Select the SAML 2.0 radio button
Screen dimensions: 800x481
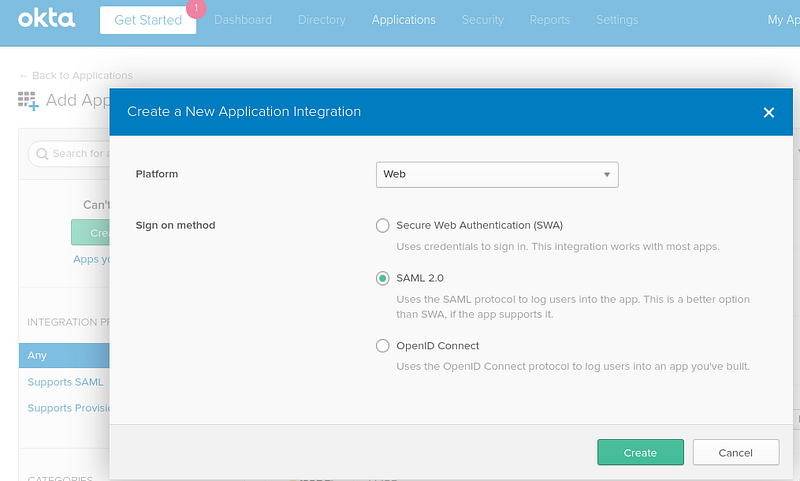point(382,278)
